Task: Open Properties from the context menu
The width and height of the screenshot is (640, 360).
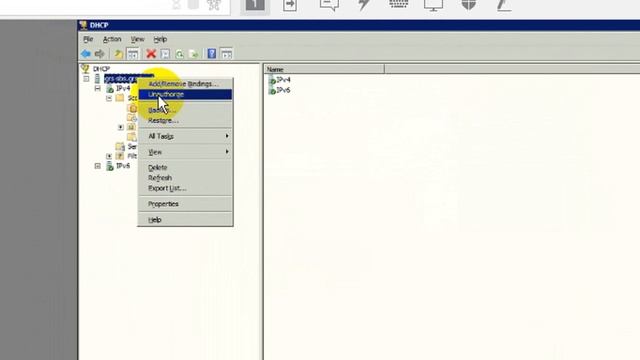Action: 185,204
